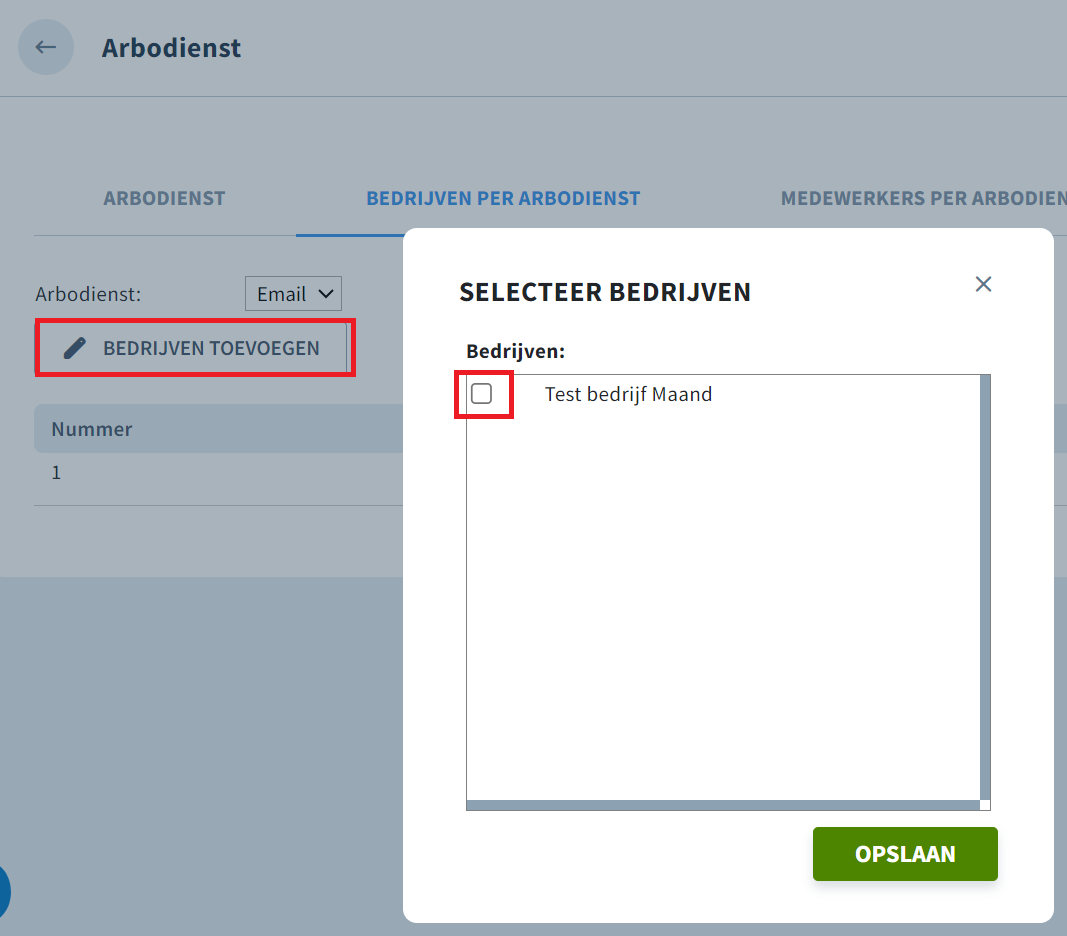Open the MEDEWERKERS PER ARBODIENST tab
Screen dimensions: 1067x936
pyautogui.click(x=923, y=198)
